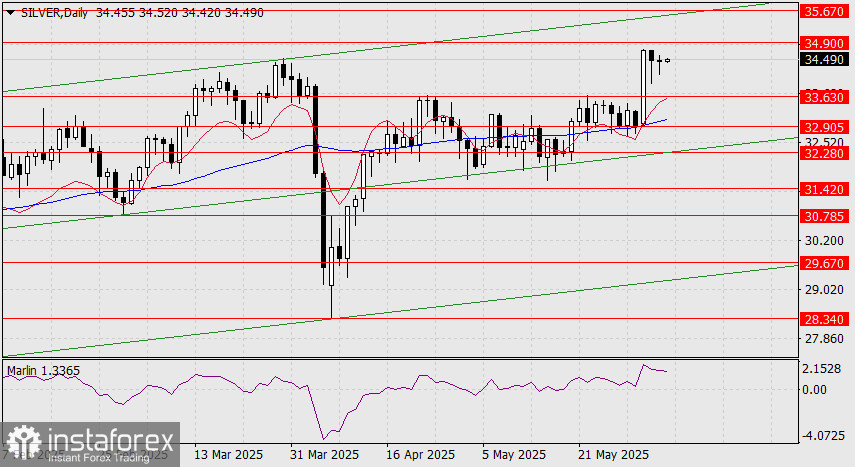This screenshot has width=855, height=467.
Task: Click the OHLC values 34.455 34.520 34.420 34.490
Action: (x=179, y=13)
